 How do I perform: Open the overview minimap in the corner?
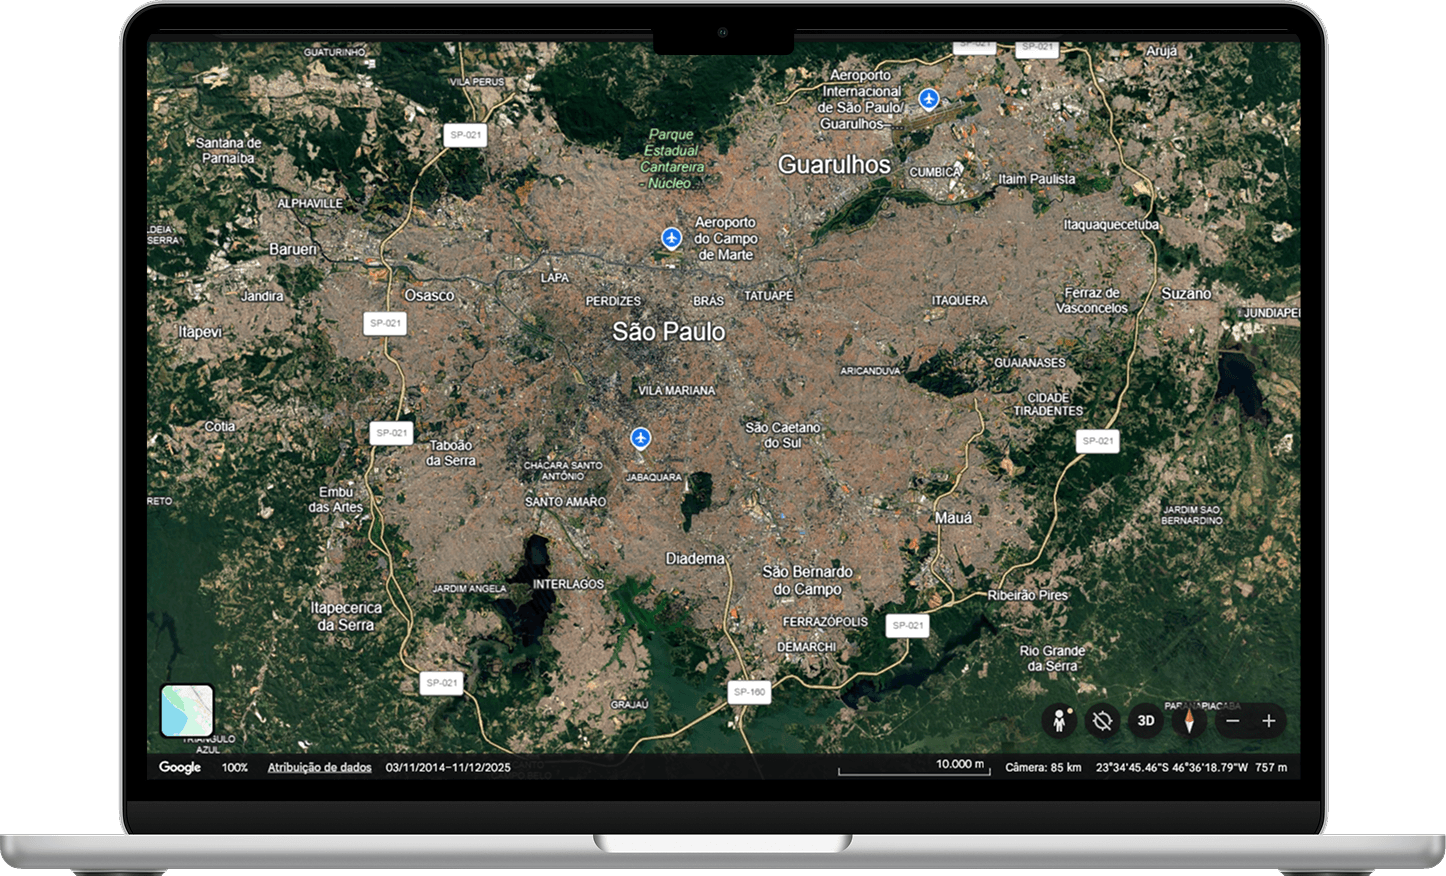click(x=187, y=712)
